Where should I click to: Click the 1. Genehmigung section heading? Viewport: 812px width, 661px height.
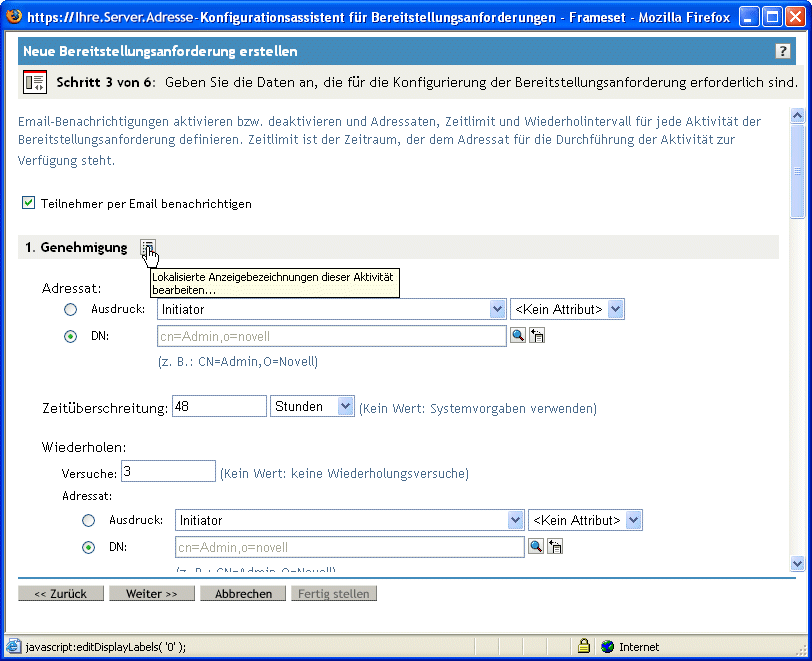[x=76, y=248]
